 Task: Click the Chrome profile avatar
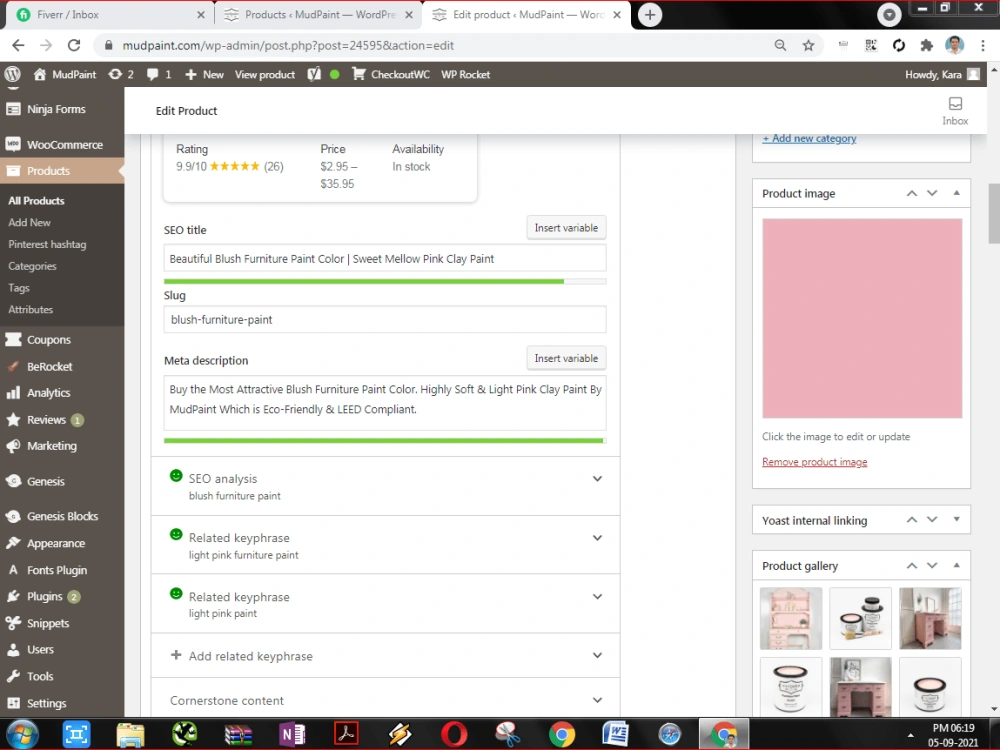pos(954,45)
